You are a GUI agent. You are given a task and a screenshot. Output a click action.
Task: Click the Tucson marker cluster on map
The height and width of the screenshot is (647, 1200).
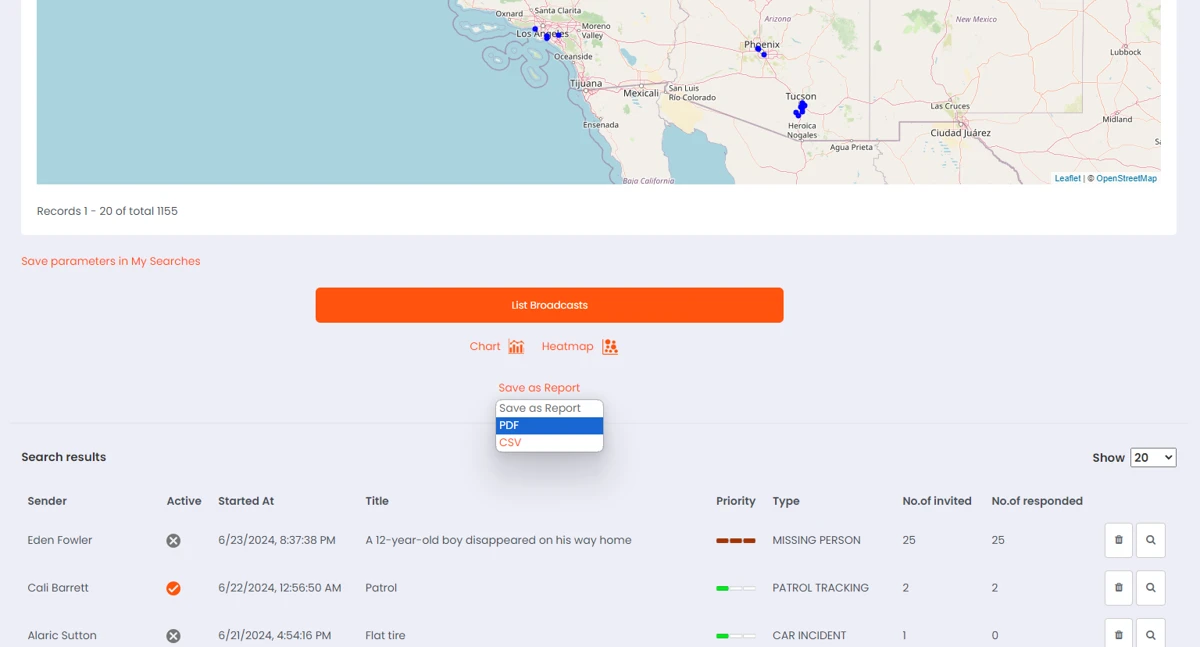click(800, 108)
